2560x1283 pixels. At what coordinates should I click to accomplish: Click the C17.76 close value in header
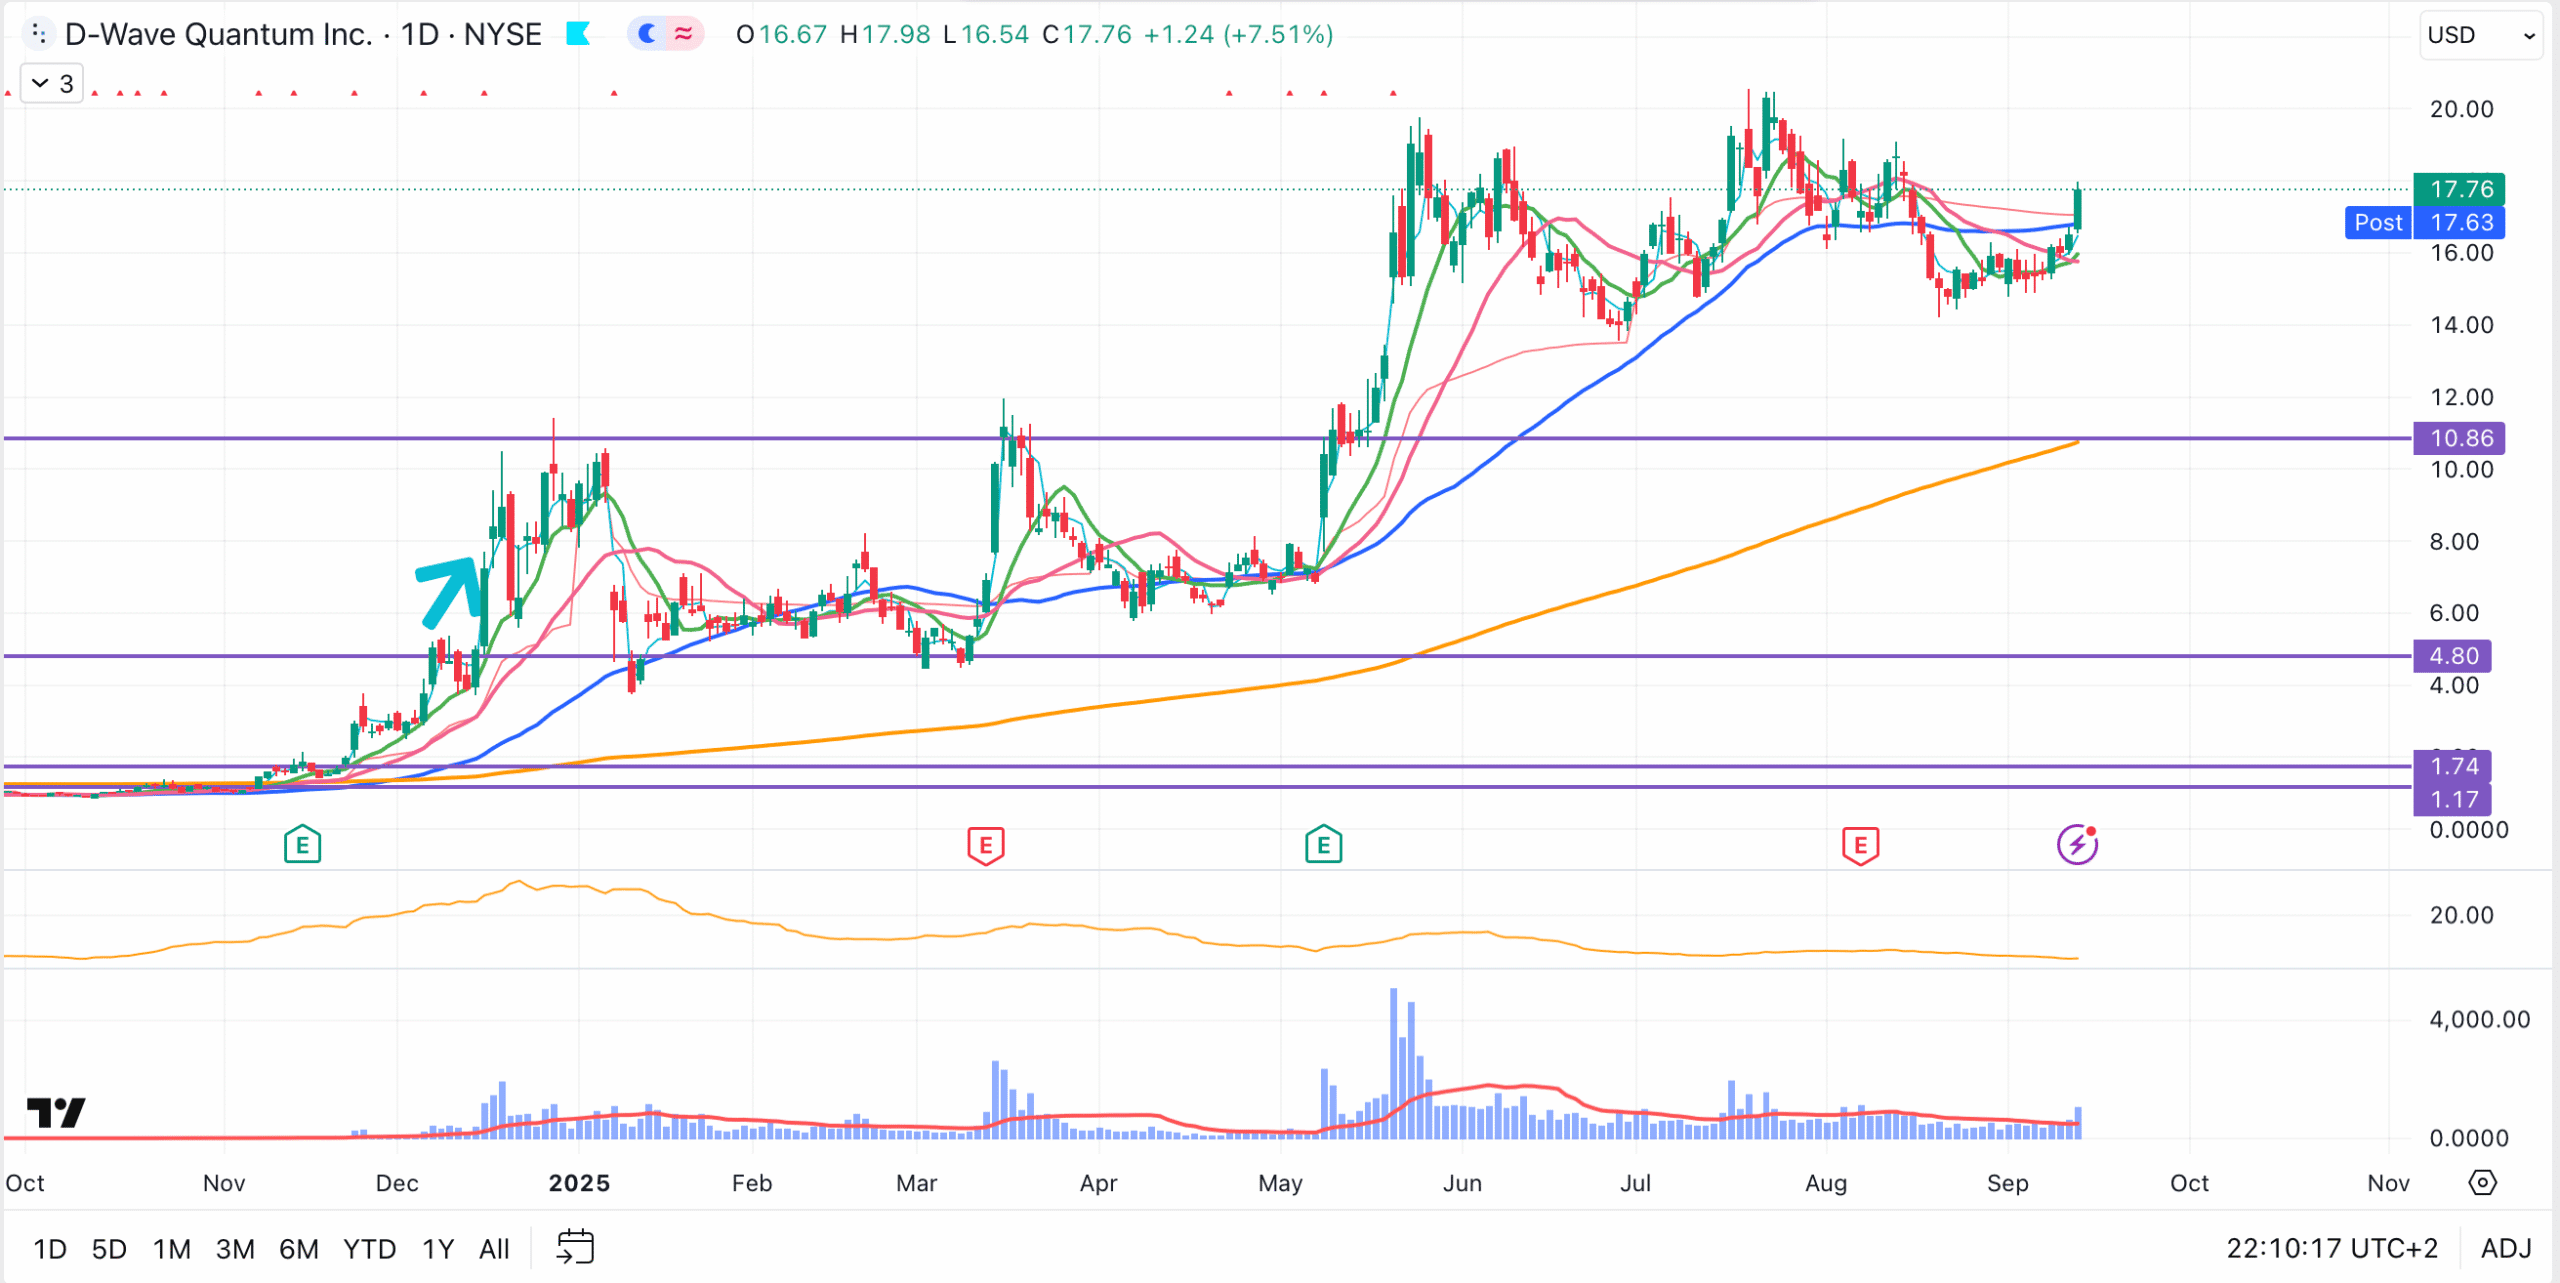pos(1086,35)
